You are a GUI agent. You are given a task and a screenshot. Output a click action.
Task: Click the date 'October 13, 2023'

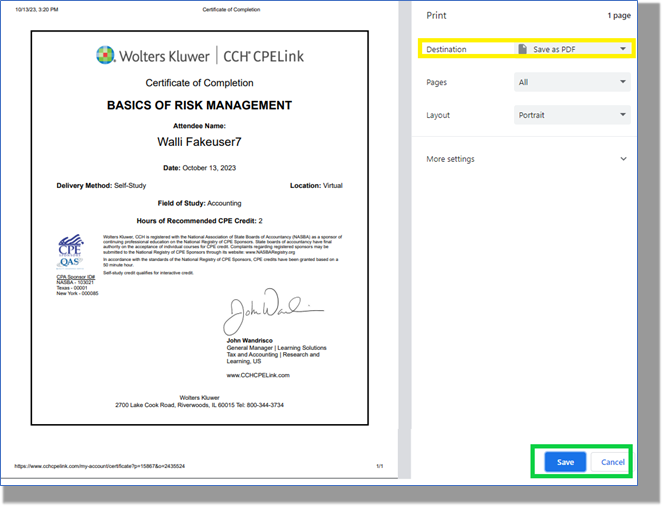[x=209, y=168]
